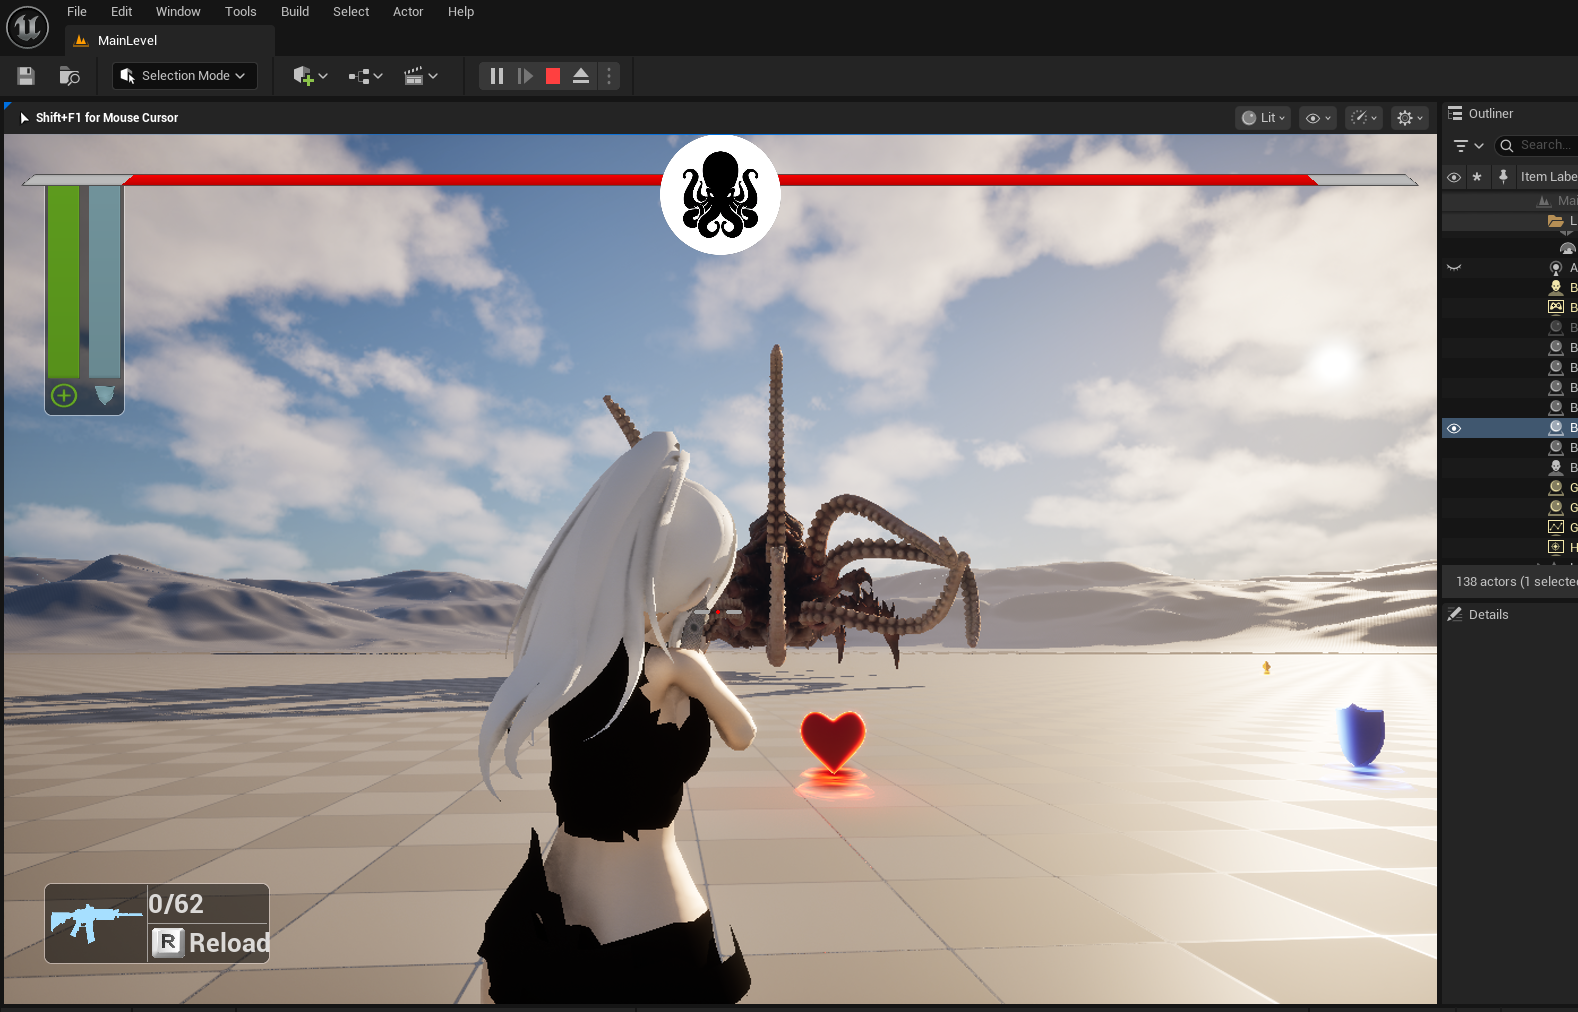This screenshot has width=1578, height=1012.
Task: Open the Build menu
Action: [x=295, y=12]
